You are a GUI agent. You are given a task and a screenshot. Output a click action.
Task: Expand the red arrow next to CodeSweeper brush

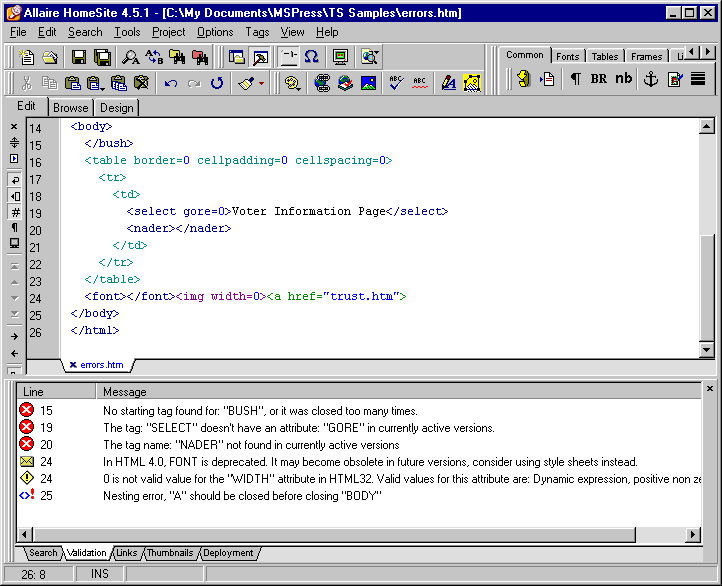point(262,84)
